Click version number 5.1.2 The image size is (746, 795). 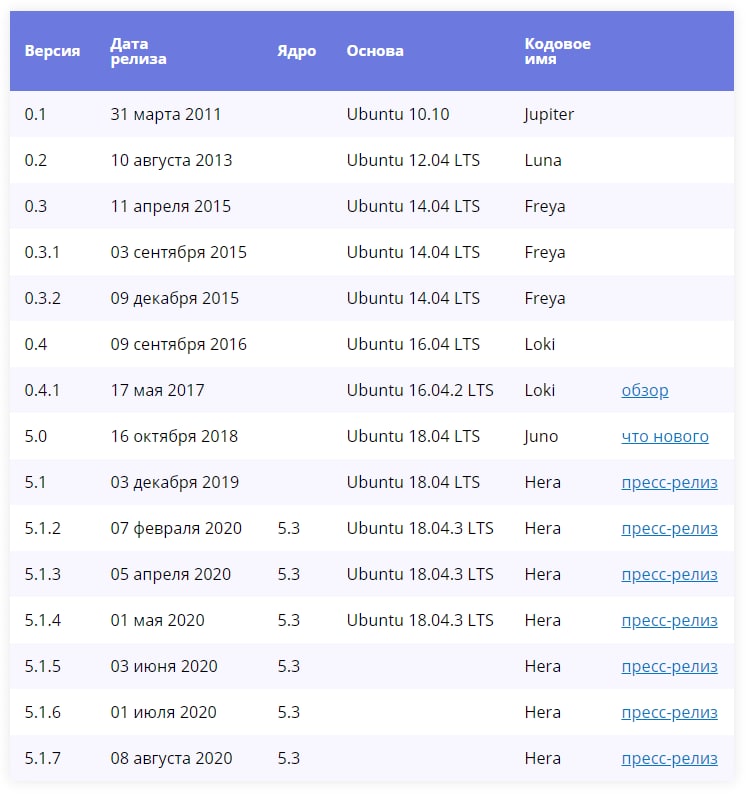(42, 528)
